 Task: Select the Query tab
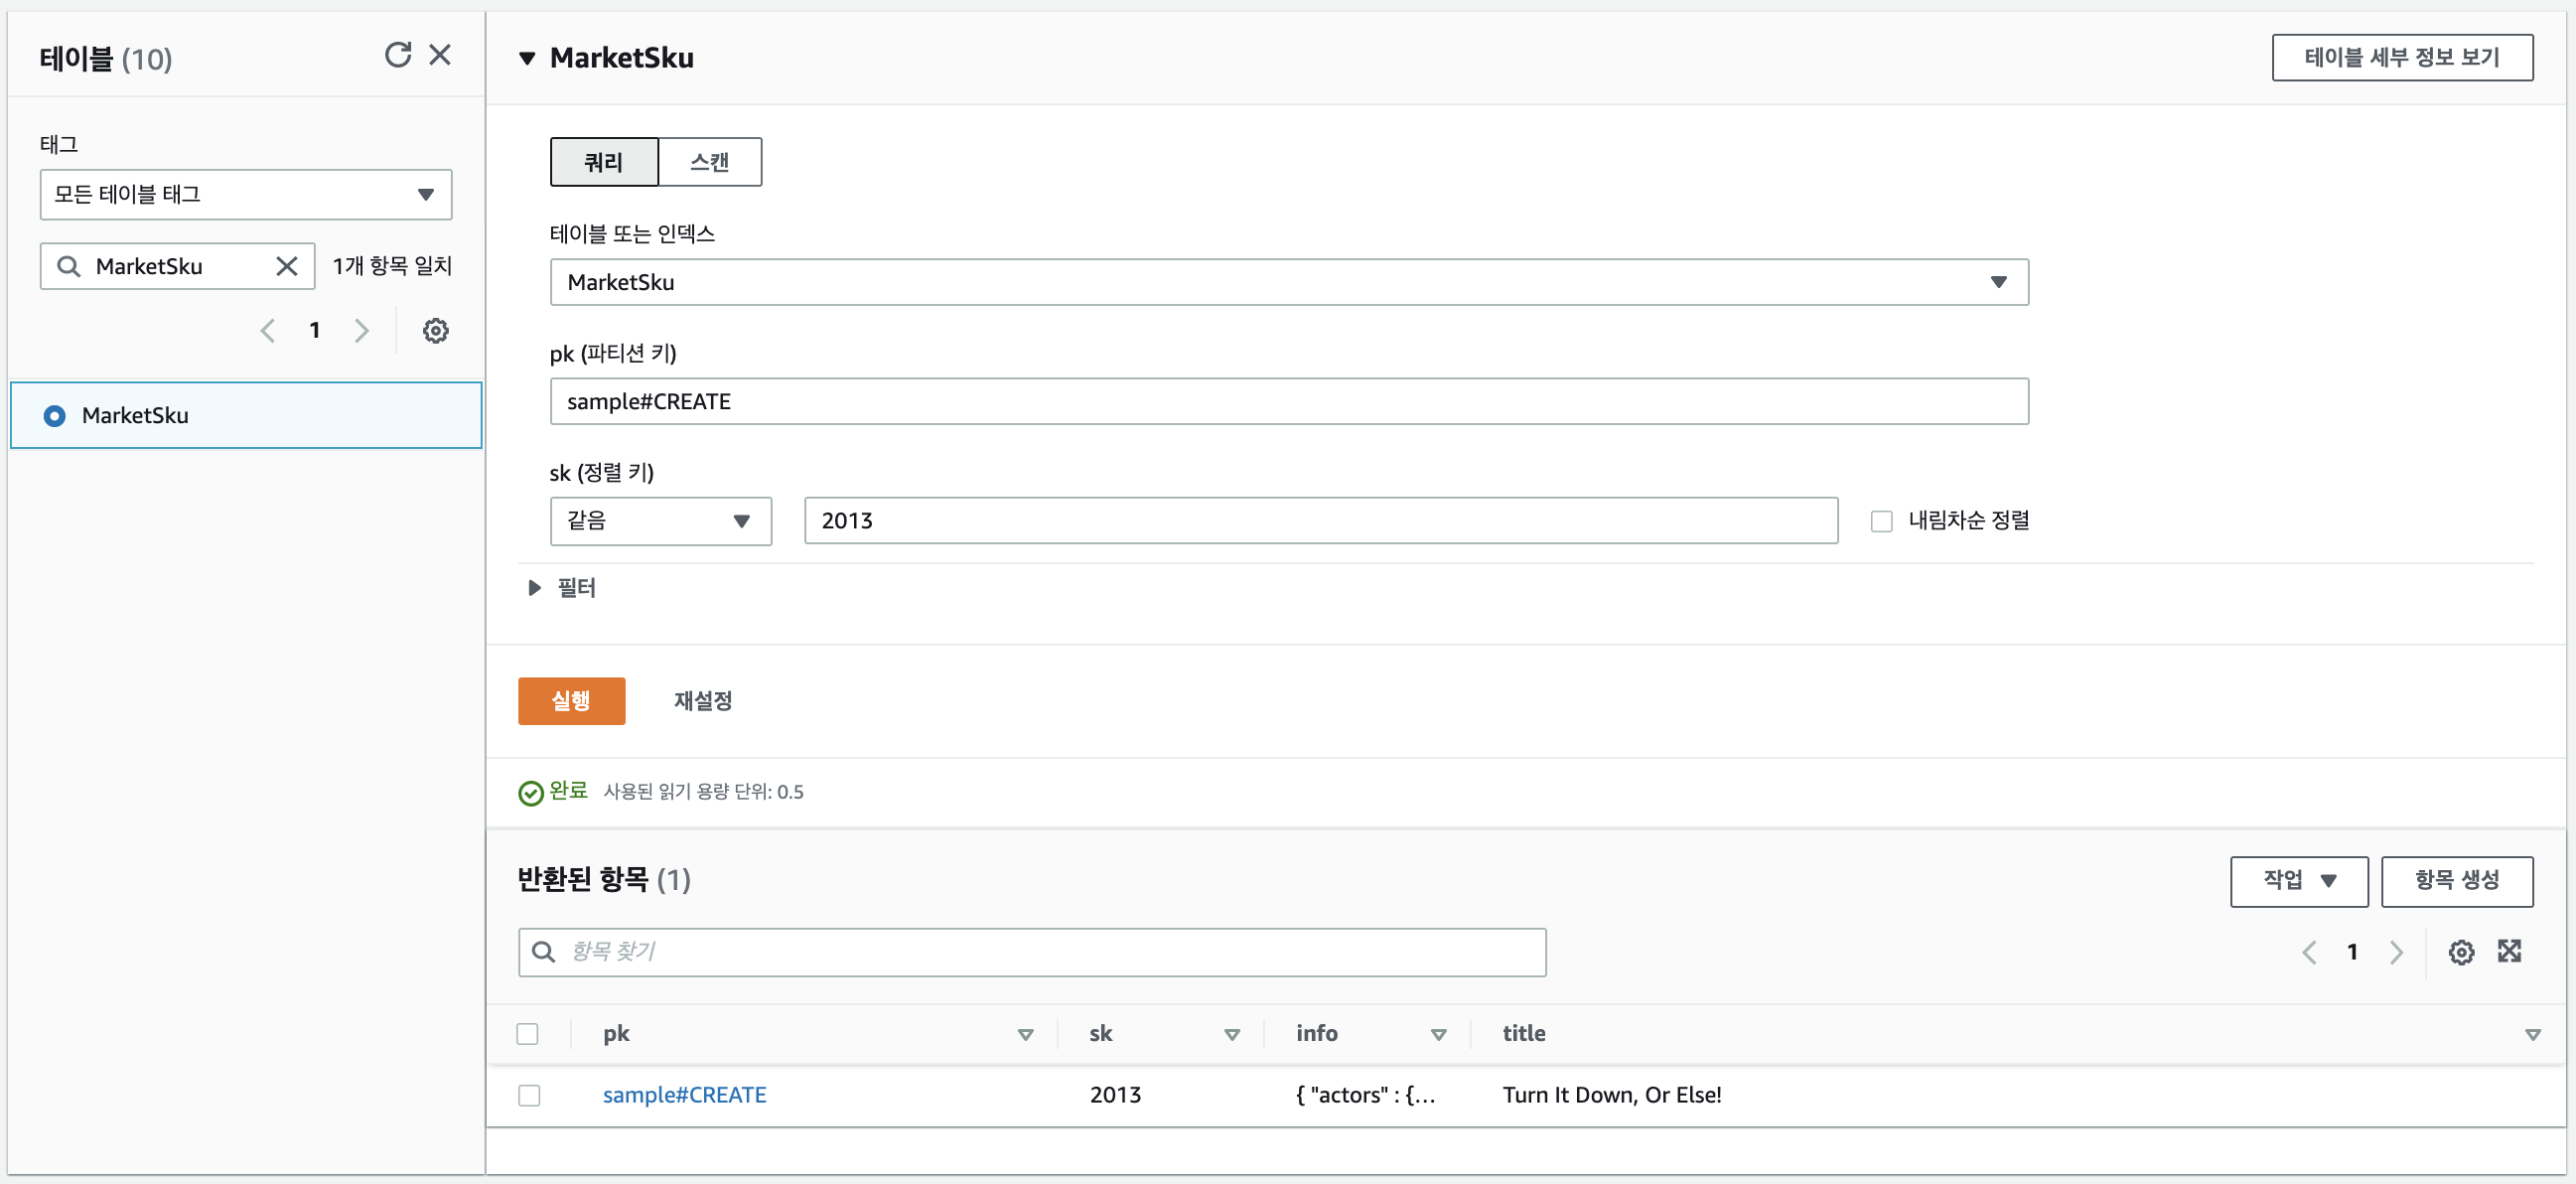pyautogui.click(x=604, y=162)
